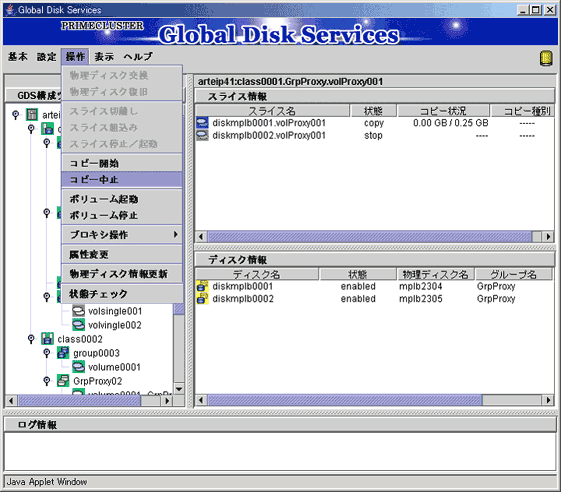The height and width of the screenshot is (492, 561).
Task: Select the class0002 class icon
Action: point(47,339)
